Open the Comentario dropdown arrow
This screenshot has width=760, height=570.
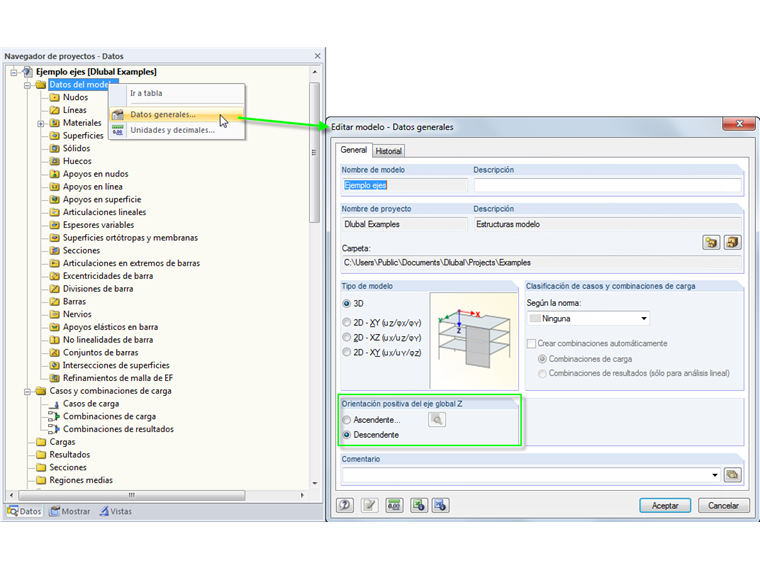point(715,475)
